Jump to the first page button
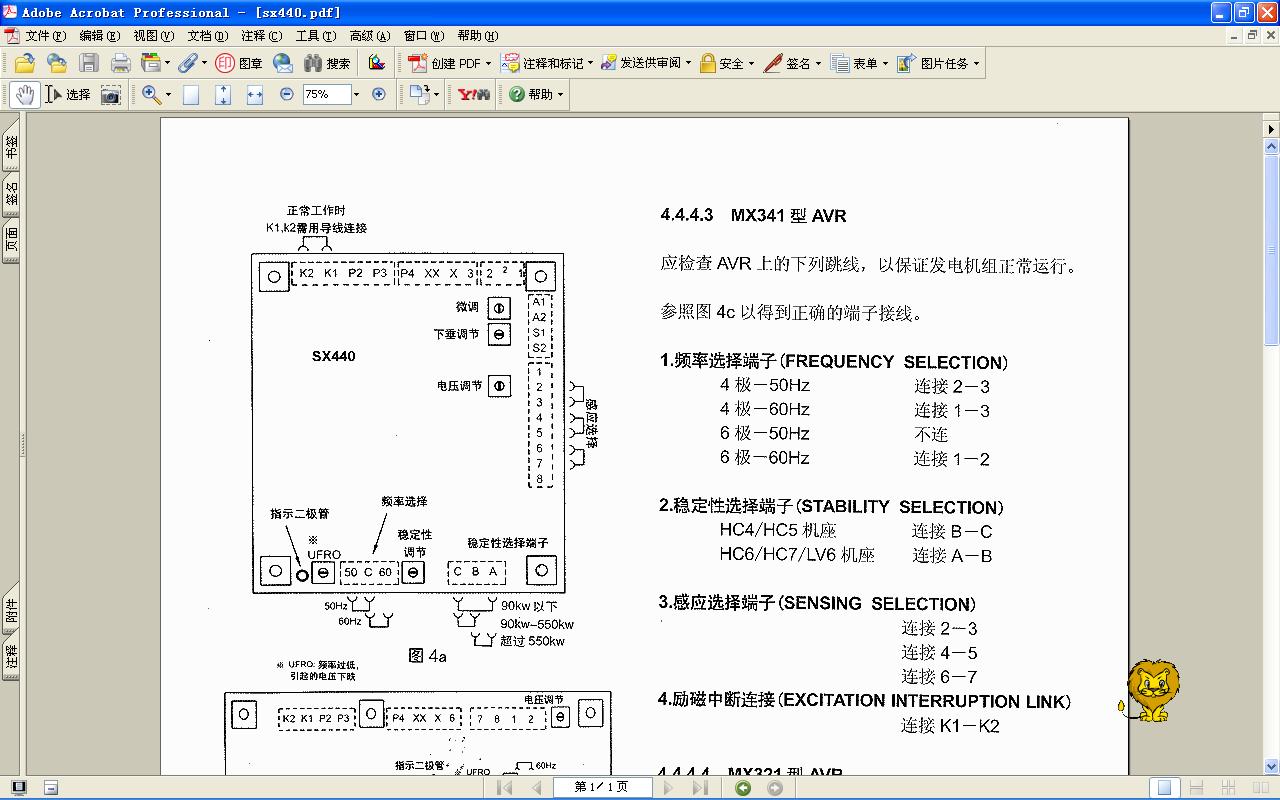 point(505,788)
